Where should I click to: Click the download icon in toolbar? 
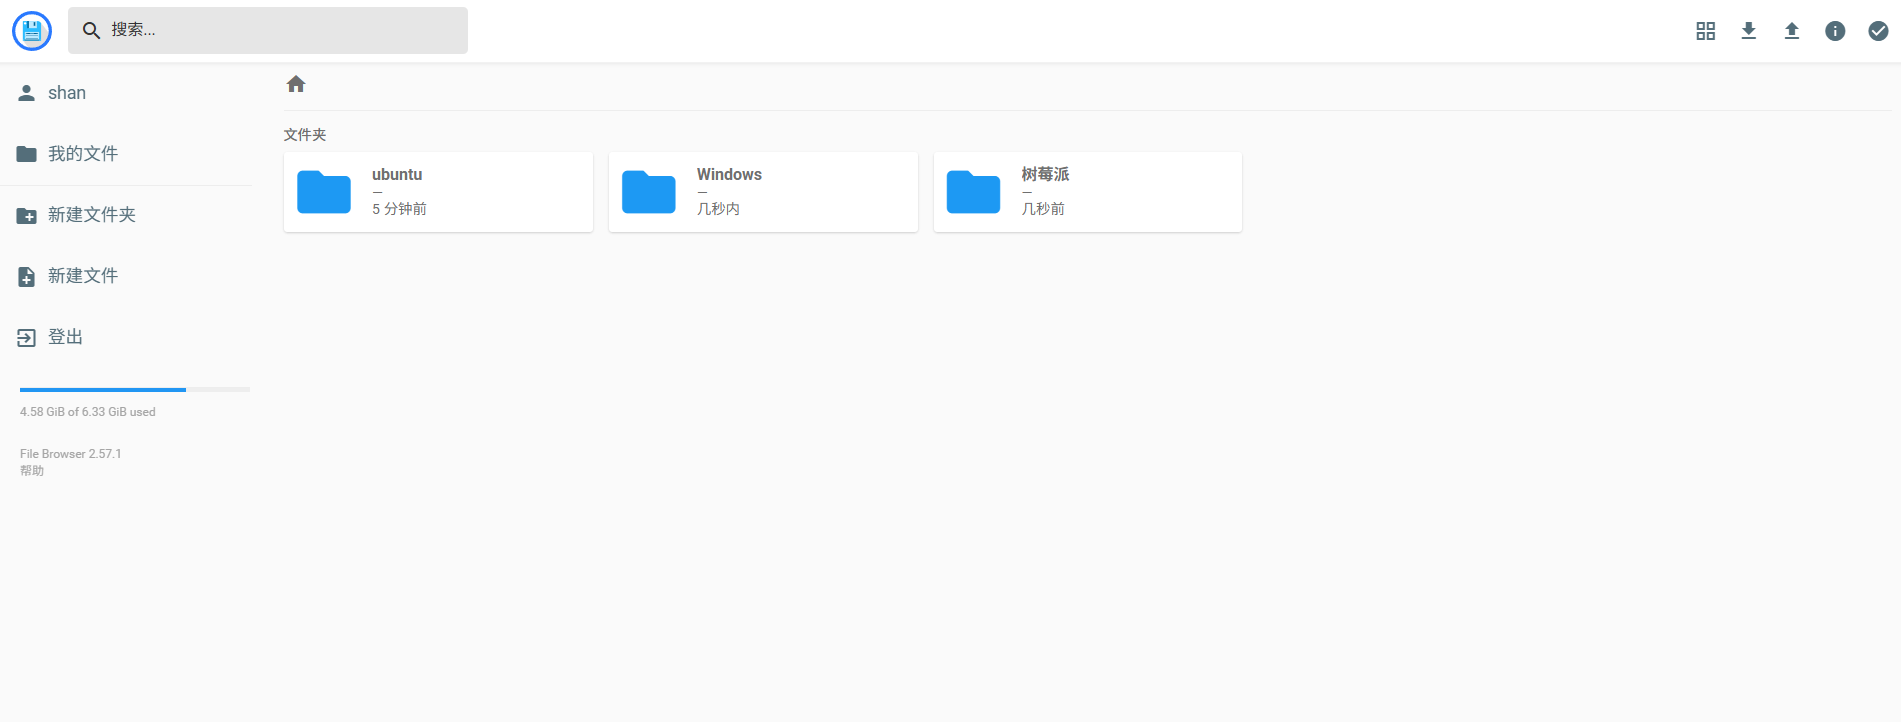(1748, 31)
